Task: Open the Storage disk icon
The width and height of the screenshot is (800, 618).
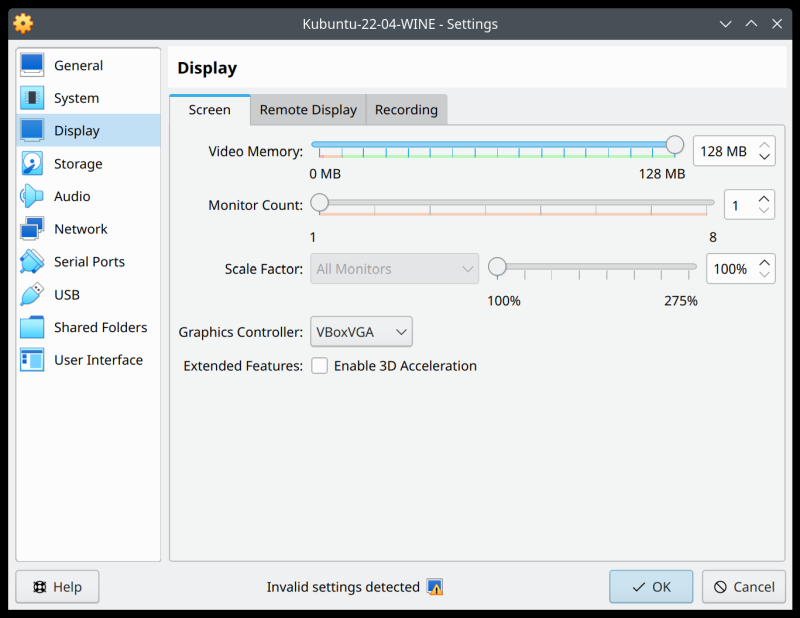Action: 32,163
